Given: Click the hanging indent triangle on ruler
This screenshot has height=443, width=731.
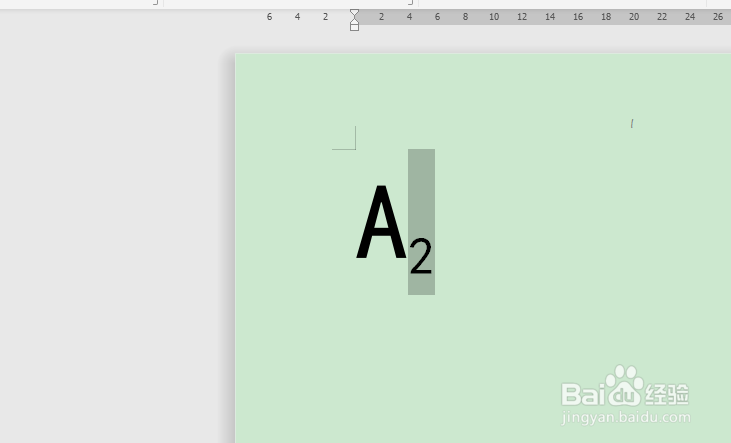Looking at the screenshot, I should point(354,21).
